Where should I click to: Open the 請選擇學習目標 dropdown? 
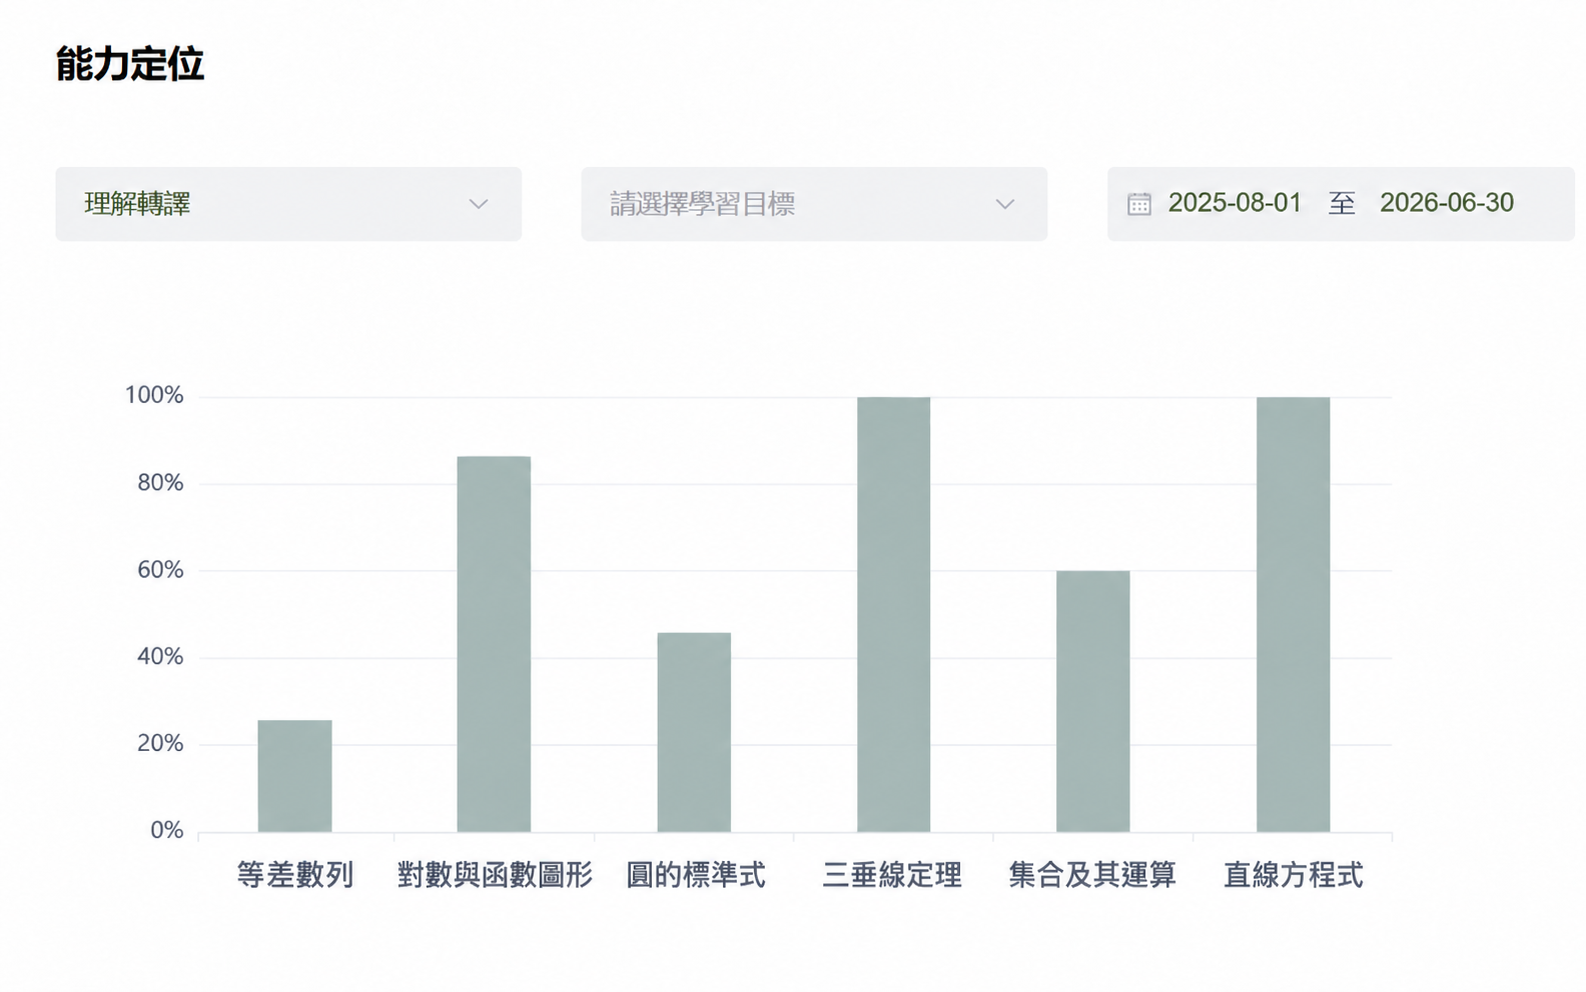814,204
